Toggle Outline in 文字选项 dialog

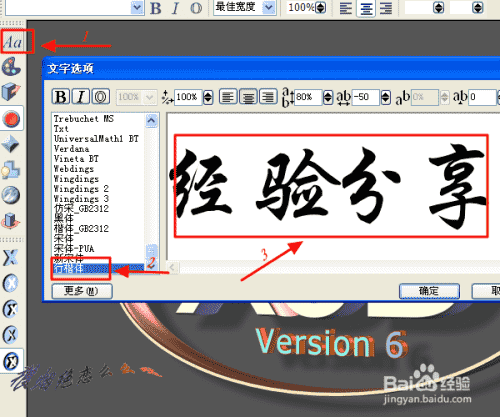coord(101,97)
